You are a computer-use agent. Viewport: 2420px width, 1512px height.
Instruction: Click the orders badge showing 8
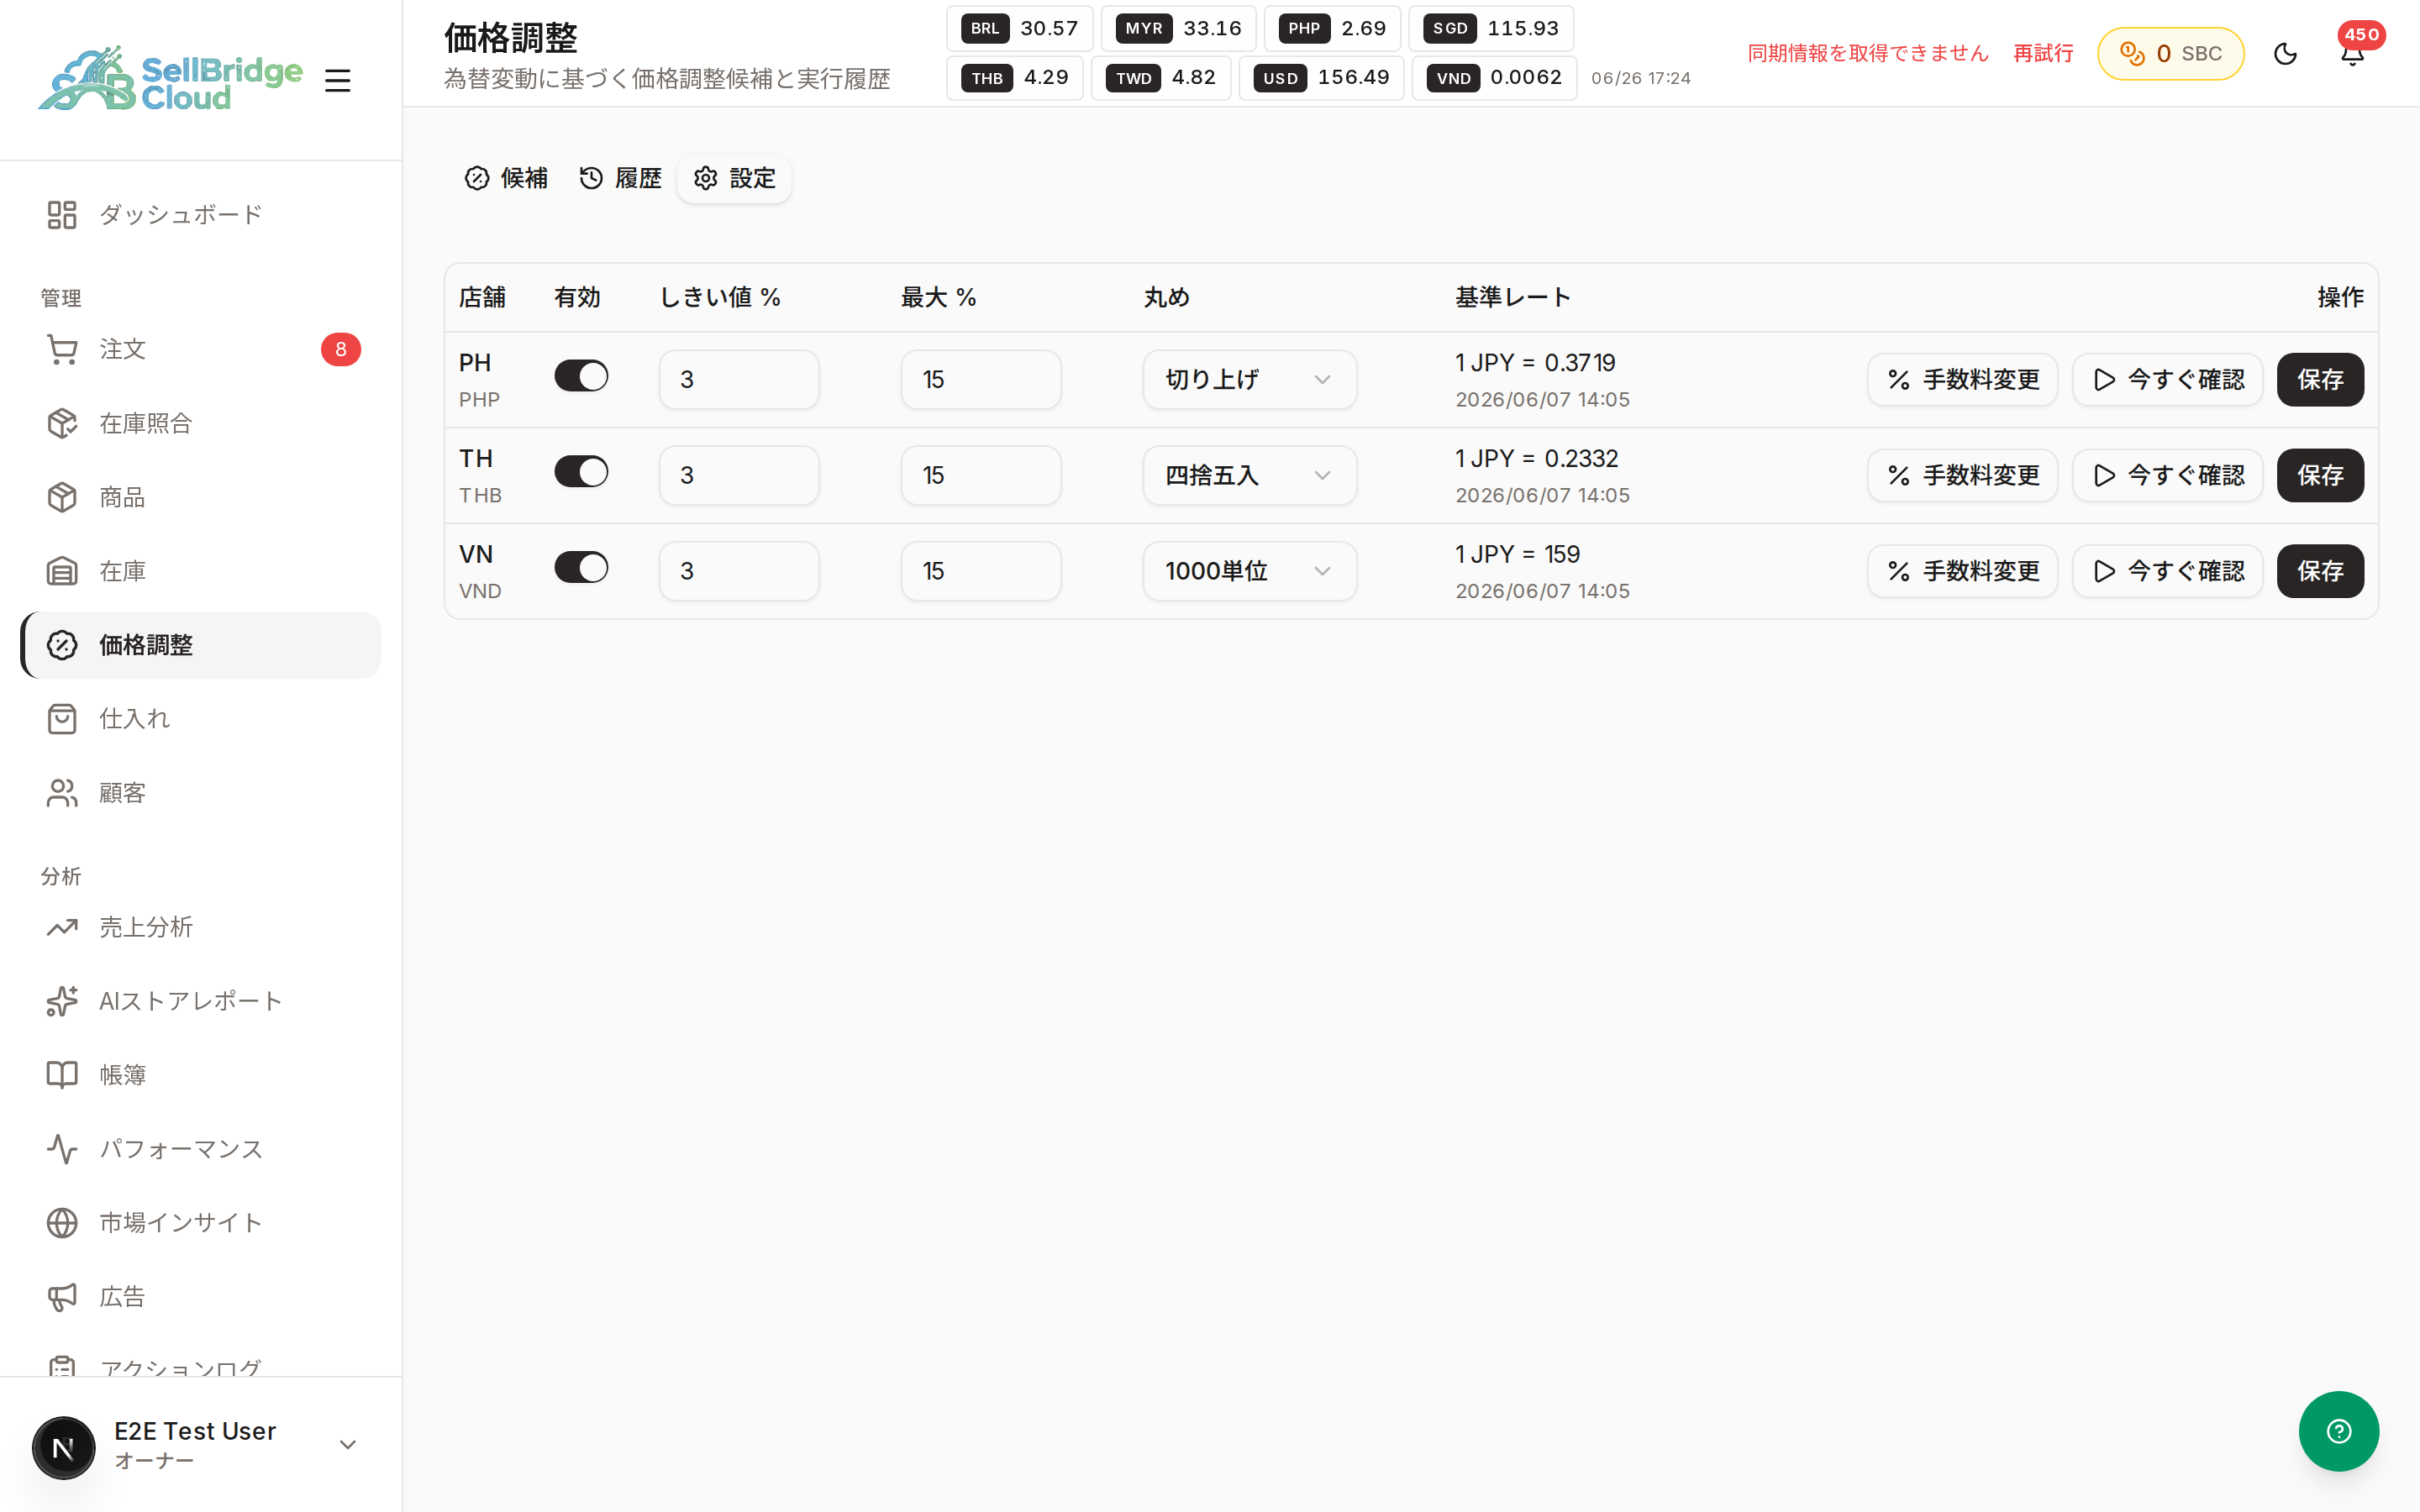coord(340,349)
